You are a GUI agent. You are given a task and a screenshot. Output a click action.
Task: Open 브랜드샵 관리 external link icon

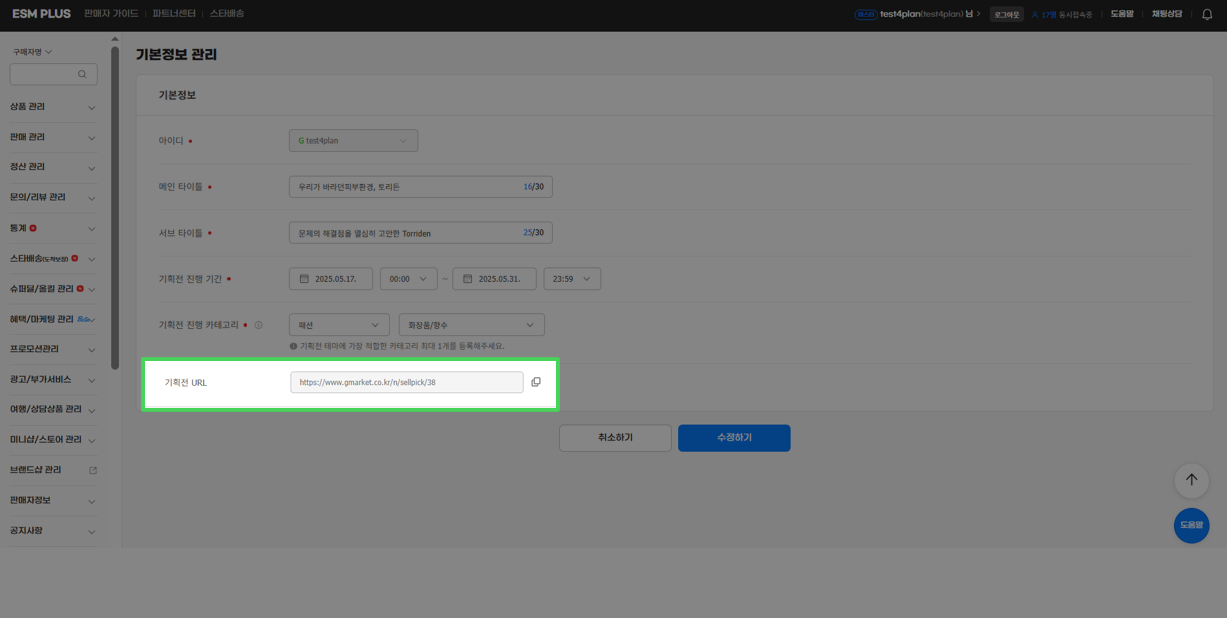[93, 470]
